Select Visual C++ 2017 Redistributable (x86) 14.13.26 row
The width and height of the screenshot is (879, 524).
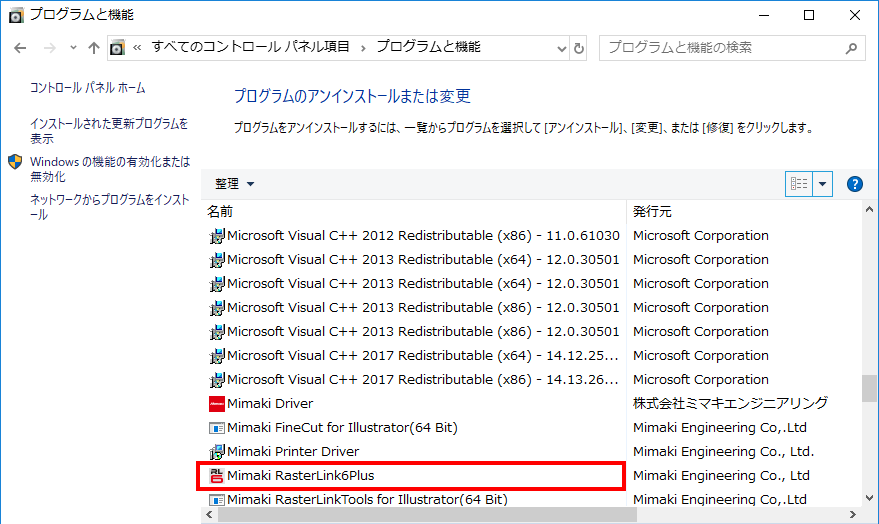414,380
